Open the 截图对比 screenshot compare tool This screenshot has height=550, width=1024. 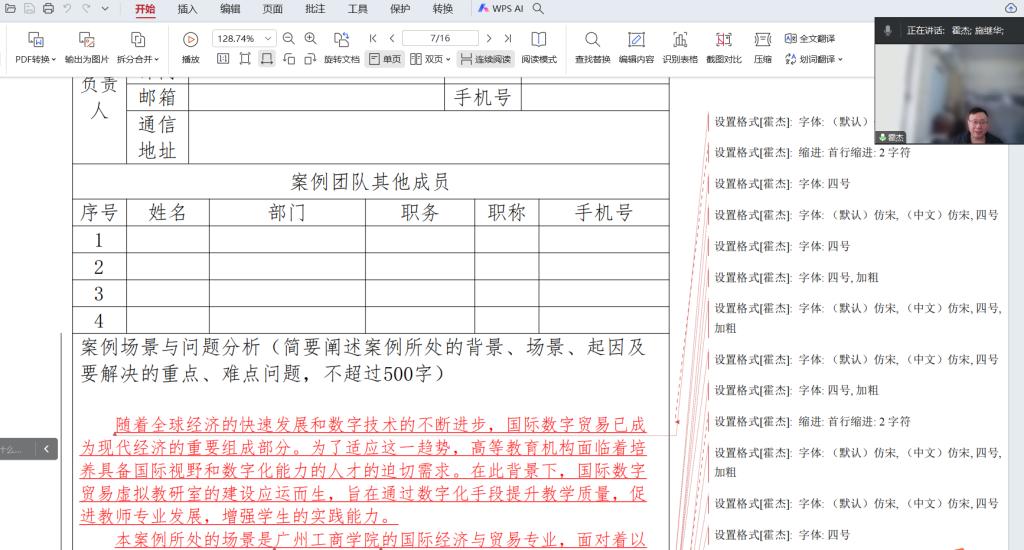[x=724, y=40]
